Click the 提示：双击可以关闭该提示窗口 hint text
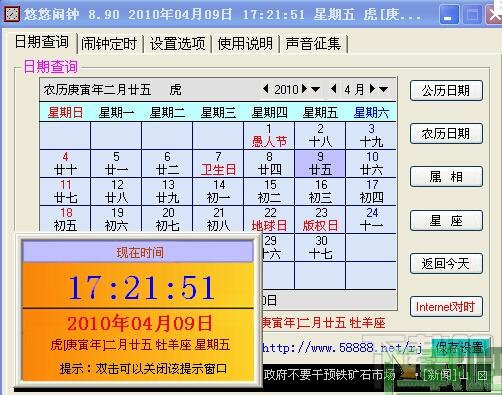Image resolution: width=502 pixels, height=395 pixels. [x=143, y=368]
